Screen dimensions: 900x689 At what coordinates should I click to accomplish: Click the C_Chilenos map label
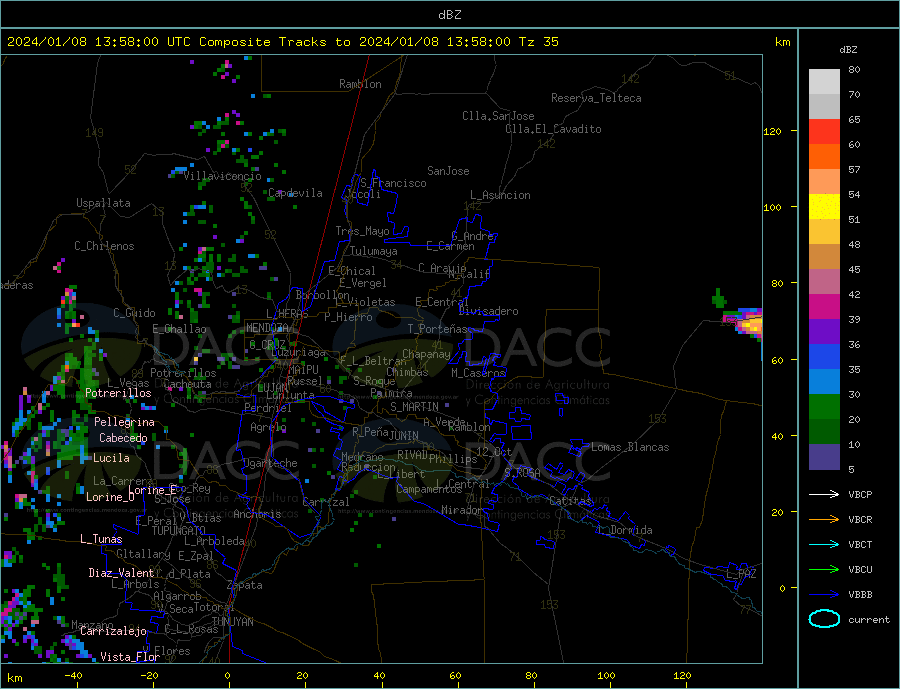(x=104, y=246)
